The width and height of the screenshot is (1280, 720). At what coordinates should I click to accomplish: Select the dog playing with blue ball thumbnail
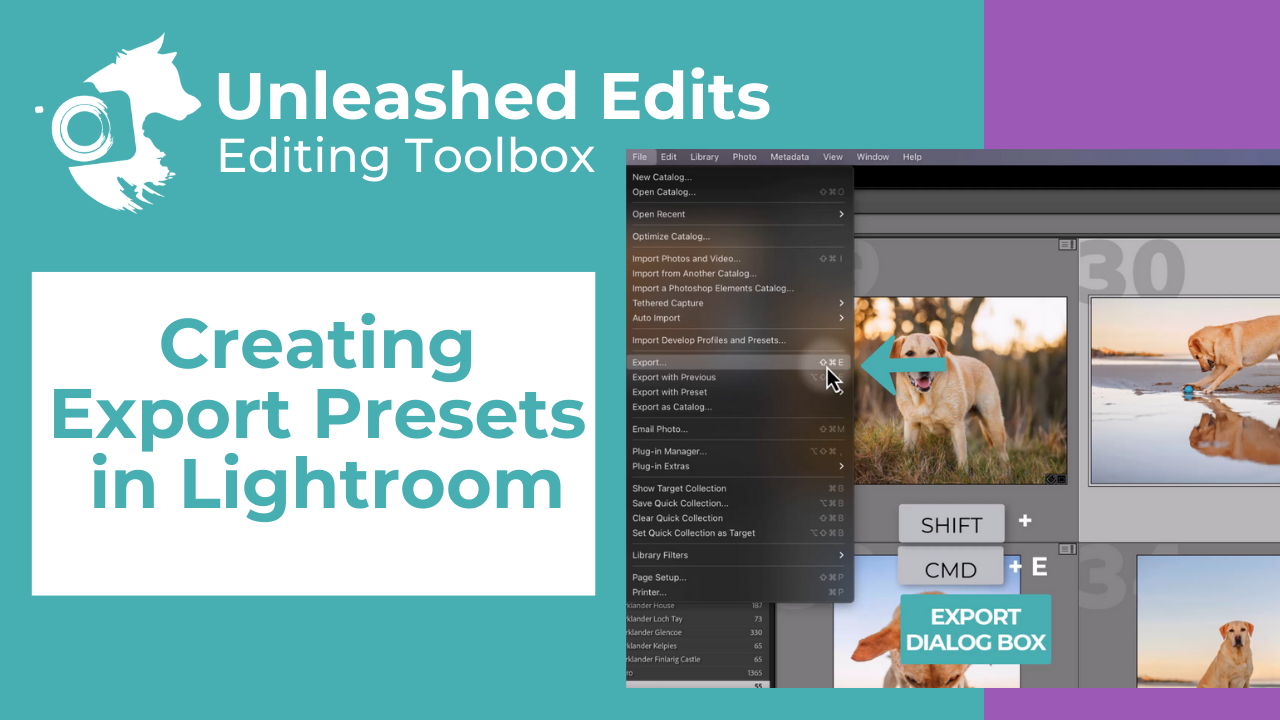click(1185, 390)
